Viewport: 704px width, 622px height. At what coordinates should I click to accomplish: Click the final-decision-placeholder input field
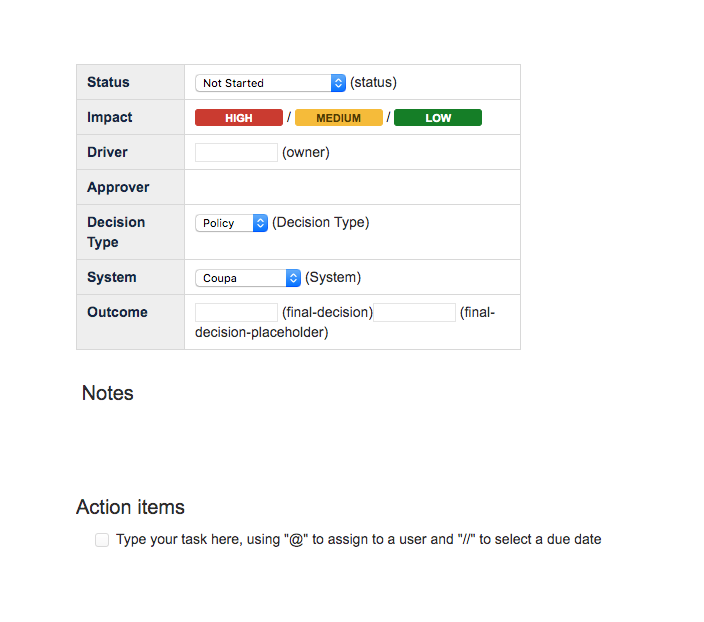(x=414, y=313)
